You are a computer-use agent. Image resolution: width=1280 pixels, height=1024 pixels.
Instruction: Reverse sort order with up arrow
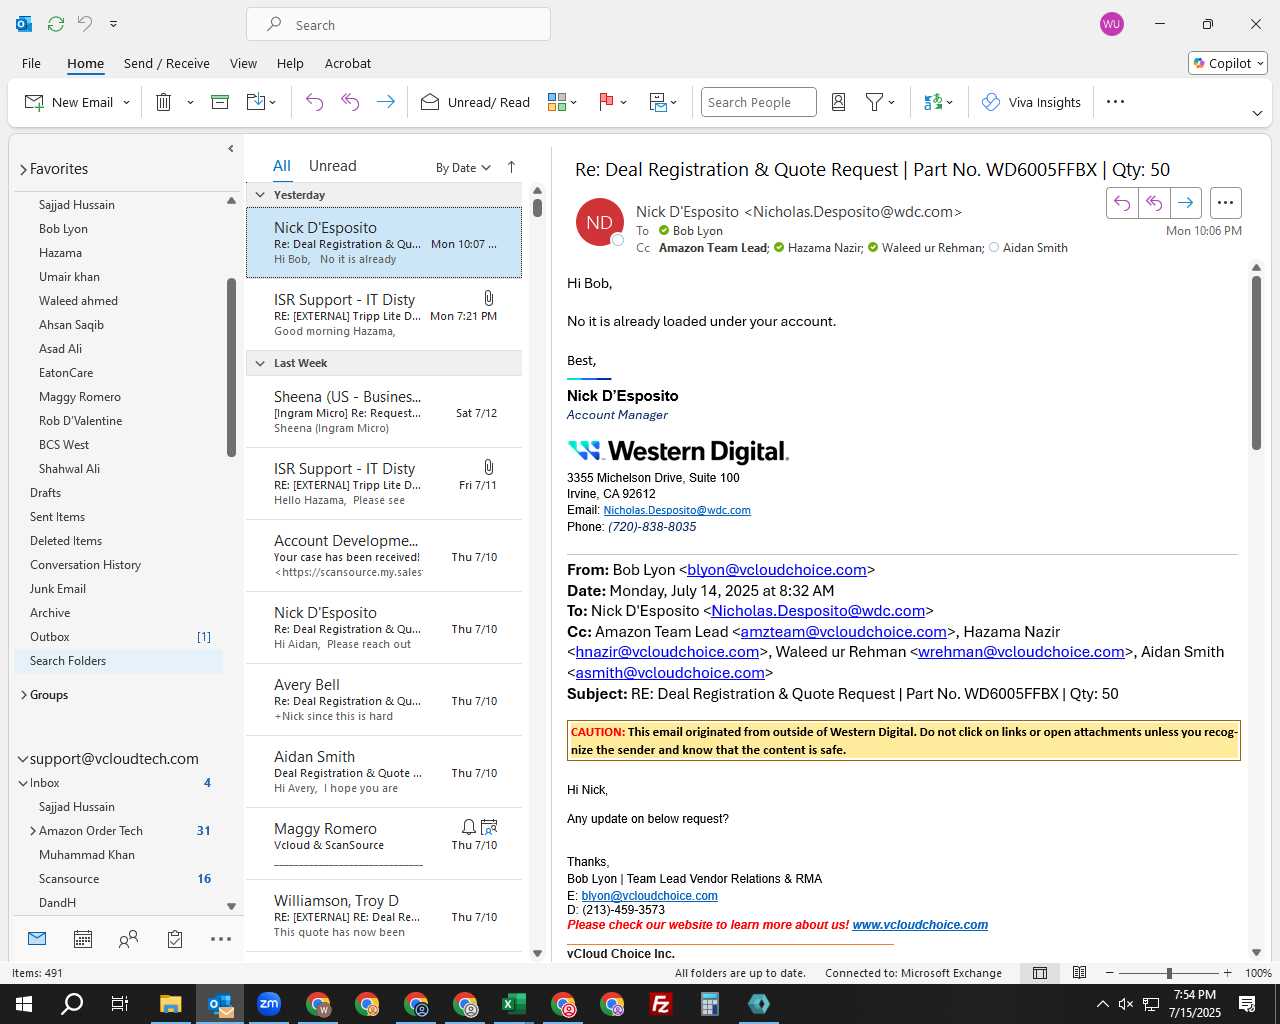click(511, 167)
